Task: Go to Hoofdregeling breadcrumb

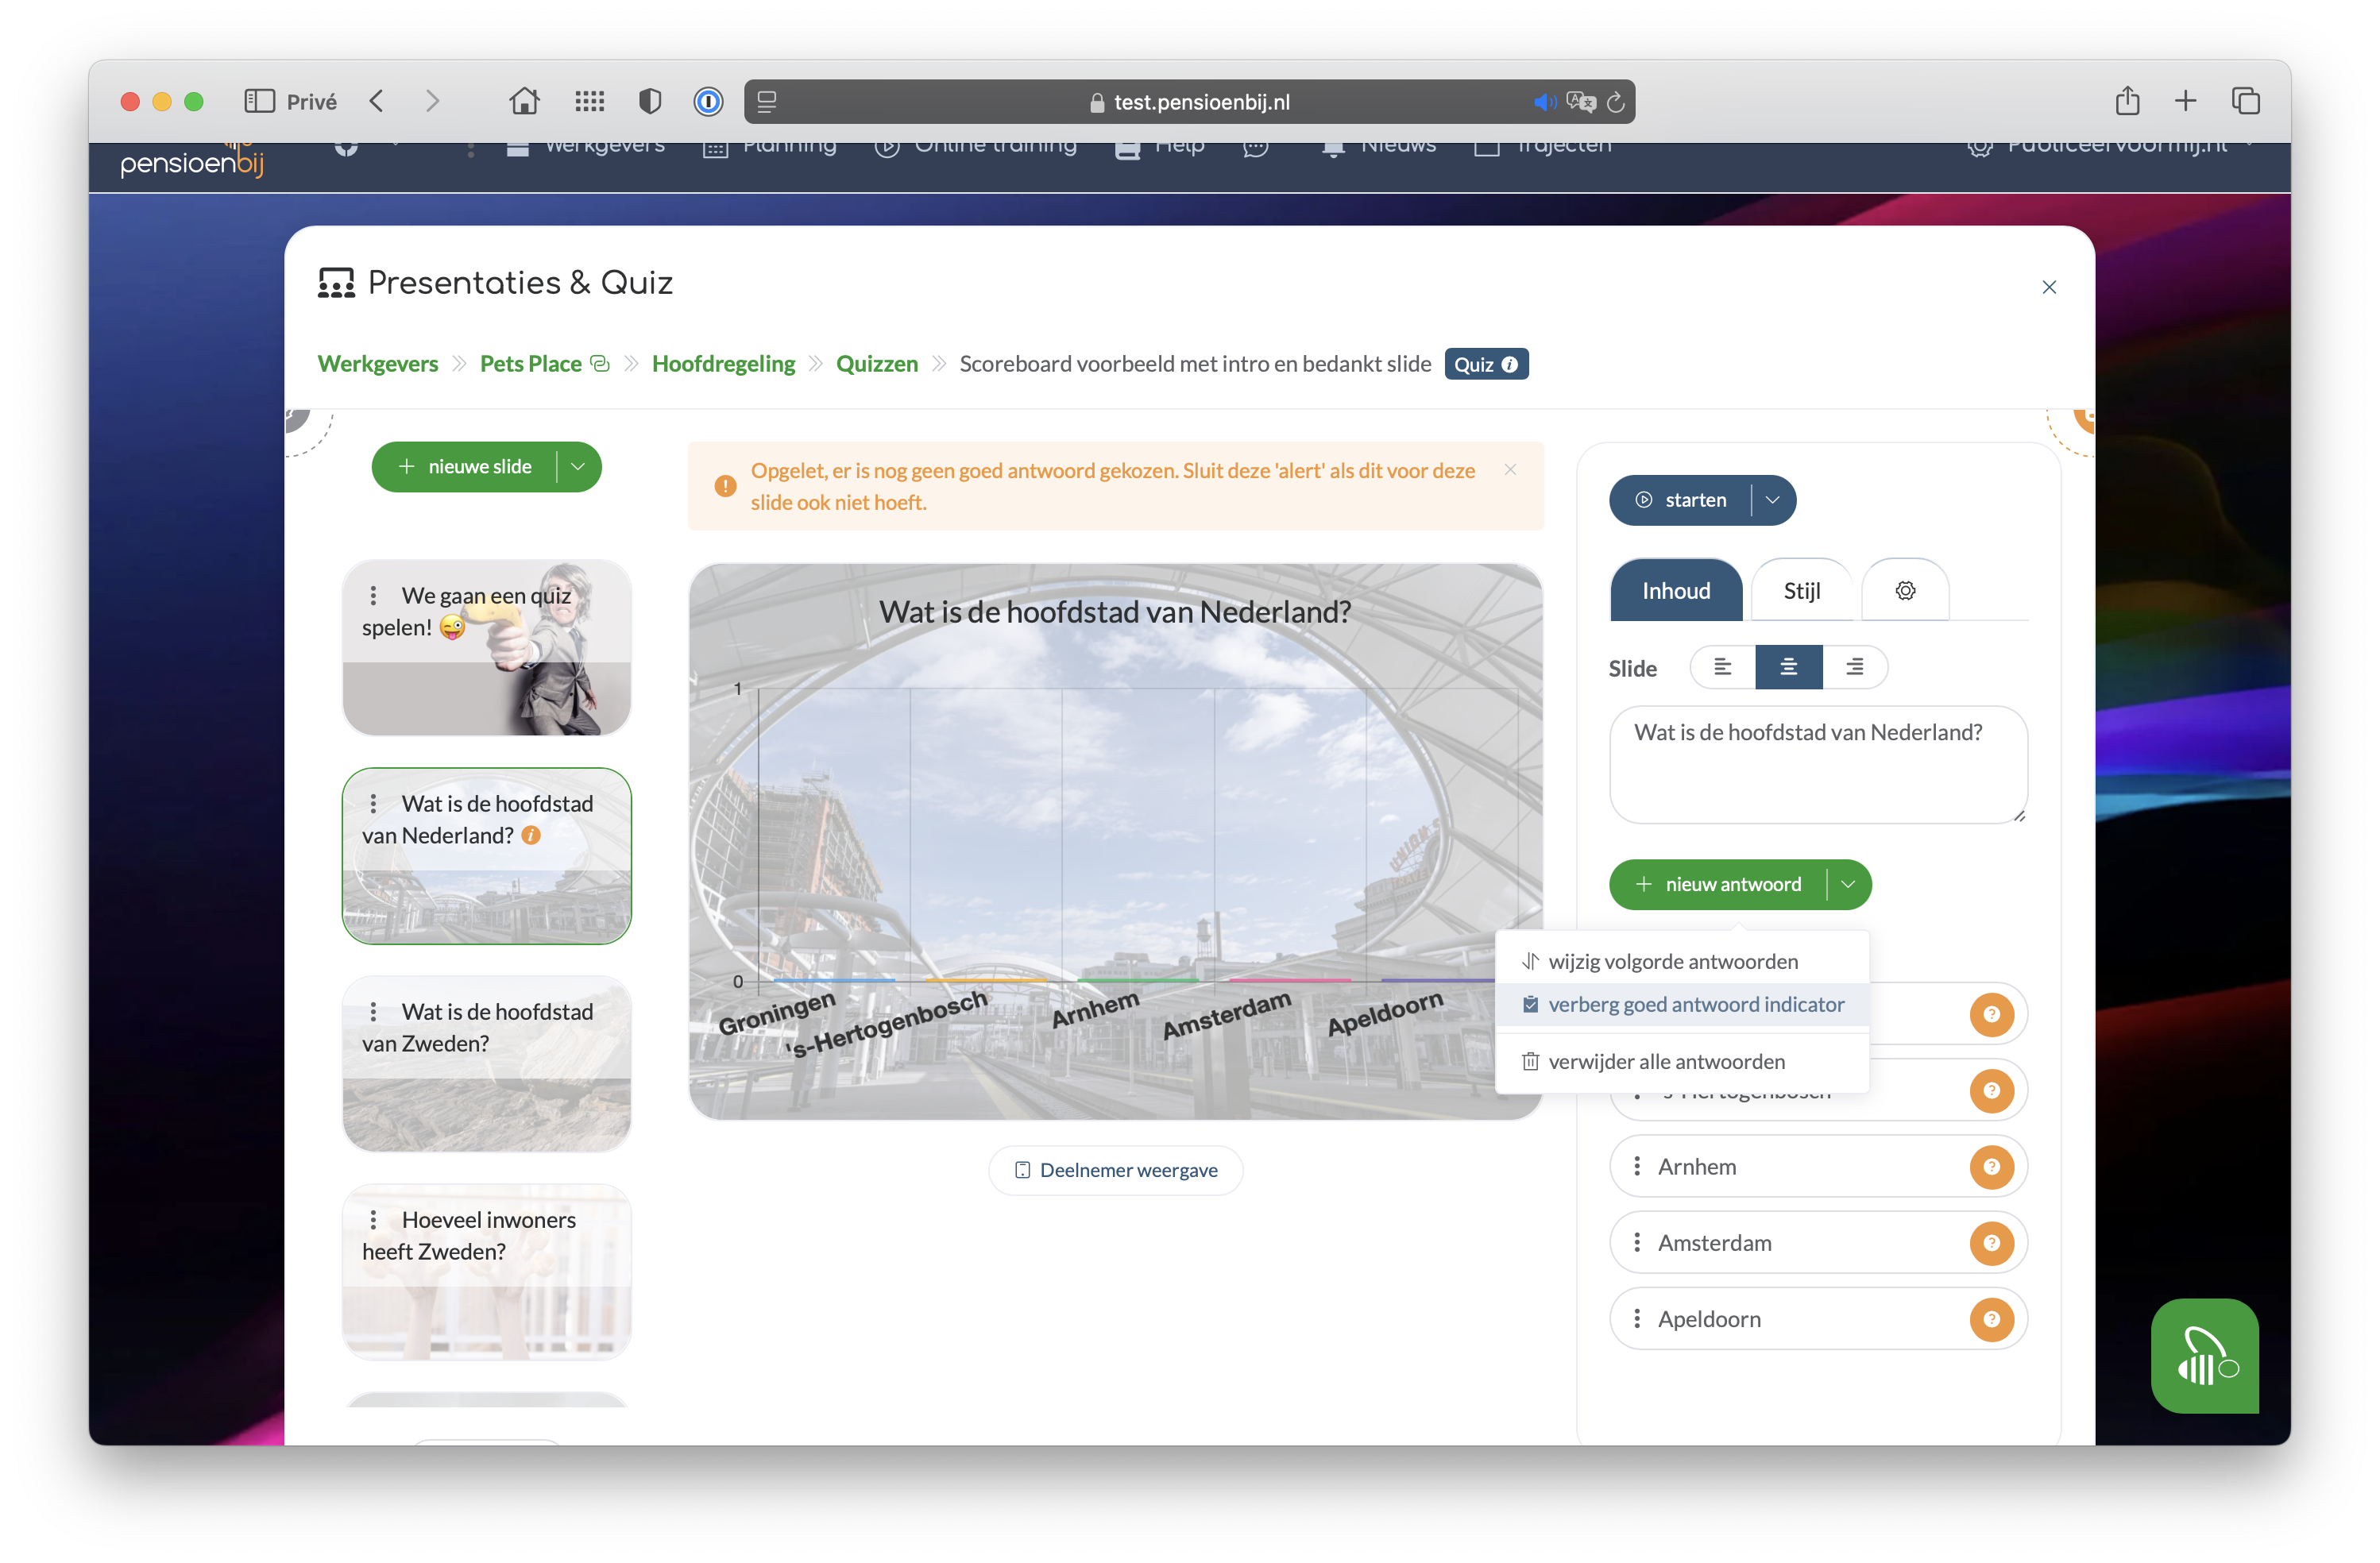Action: coord(723,364)
